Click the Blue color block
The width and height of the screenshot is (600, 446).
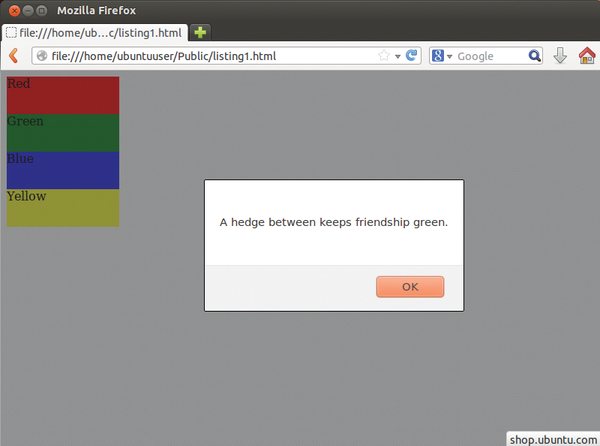[63, 170]
